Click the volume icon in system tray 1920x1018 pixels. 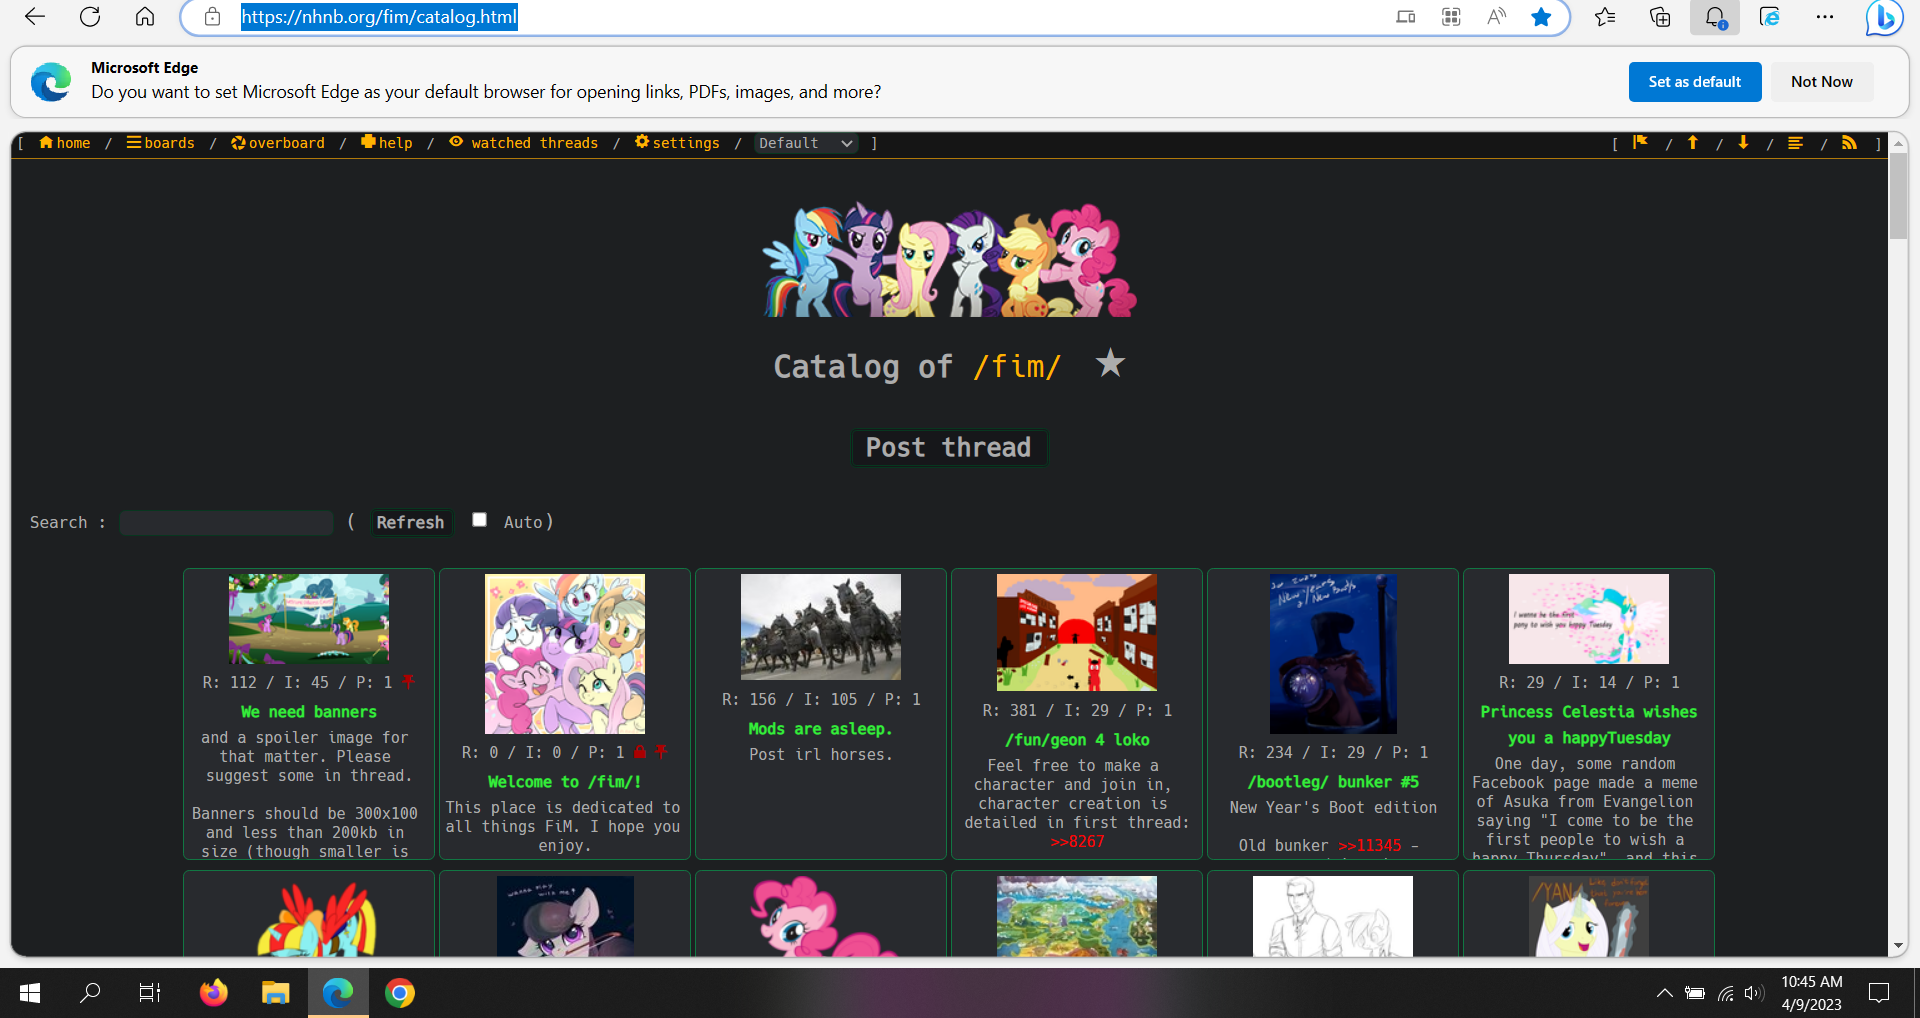tap(1754, 993)
